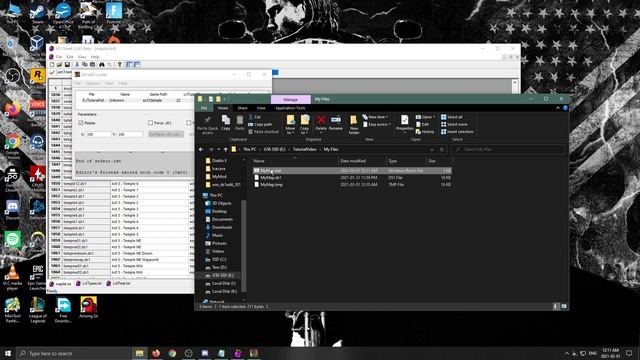Click Paste shortcut in the Clipboard group
Viewport: 640px width, 360px height.
[x=263, y=132]
